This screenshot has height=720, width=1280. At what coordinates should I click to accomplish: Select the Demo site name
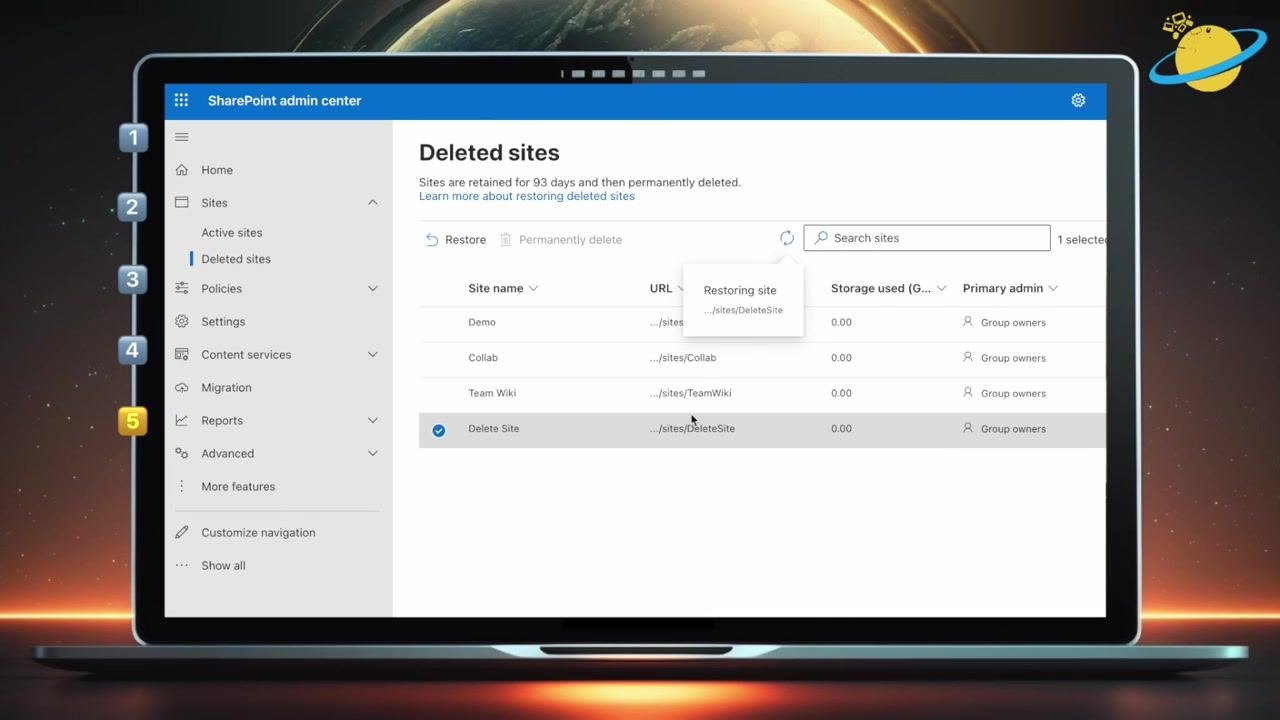tap(482, 323)
